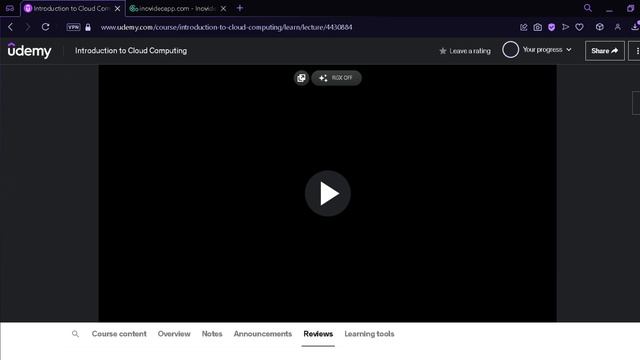
Task: Share this course
Action: click(x=604, y=51)
